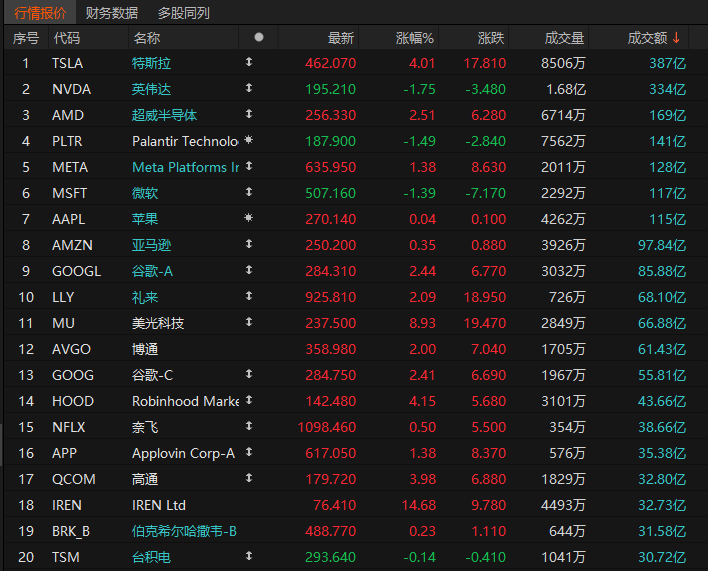Open the 苹果 stock name link
Viewport: 708px width, 571px height.
click(x=144, y=219)
